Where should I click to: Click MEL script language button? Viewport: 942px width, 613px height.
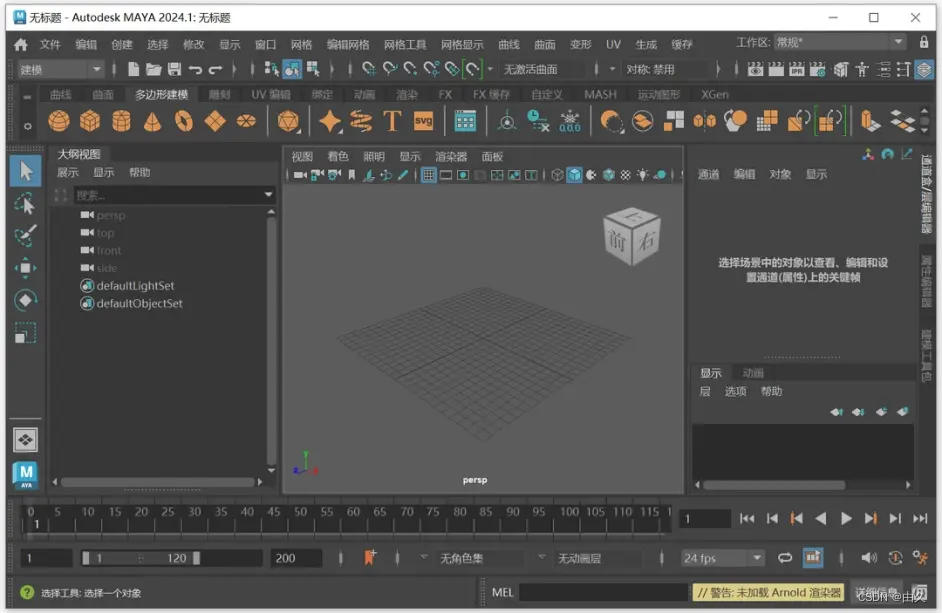(502, 592)
